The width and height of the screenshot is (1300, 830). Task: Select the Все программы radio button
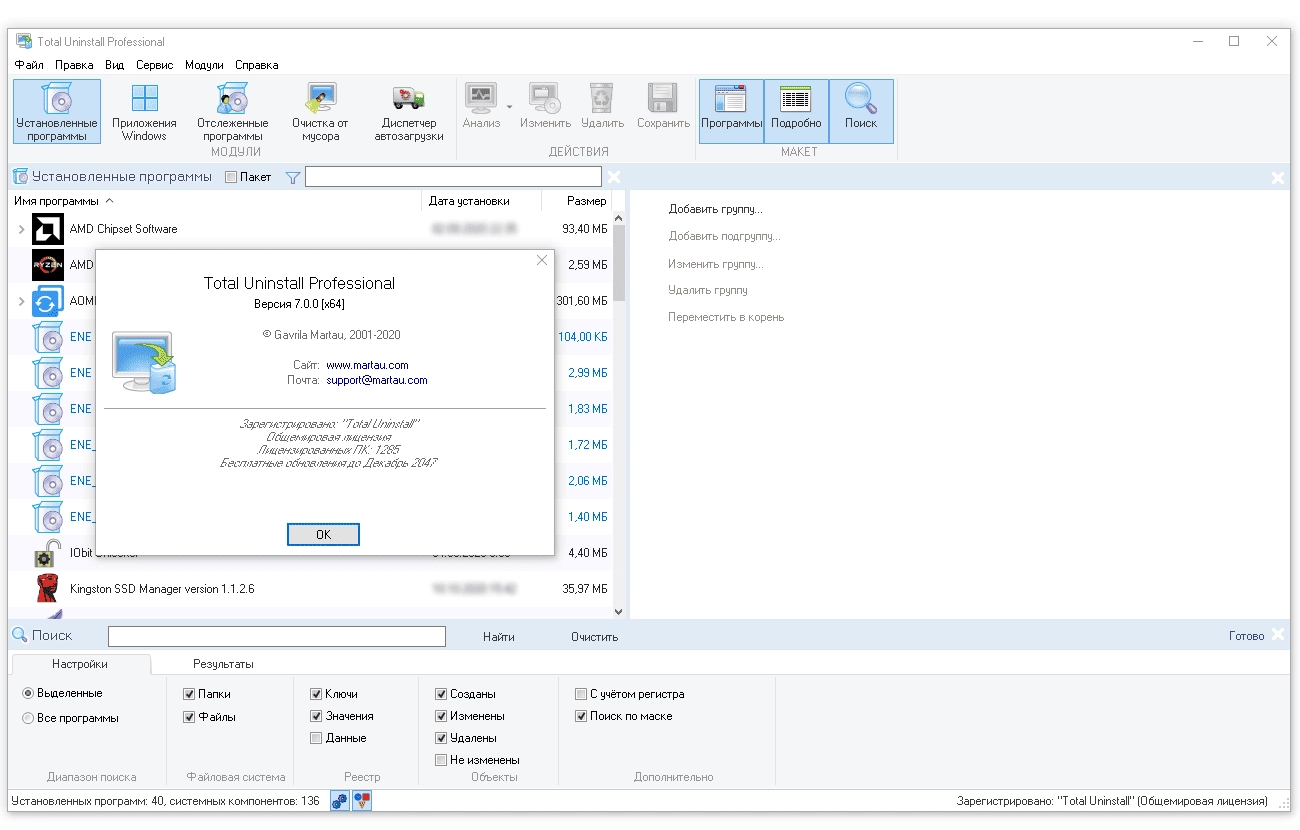point(28,718)
